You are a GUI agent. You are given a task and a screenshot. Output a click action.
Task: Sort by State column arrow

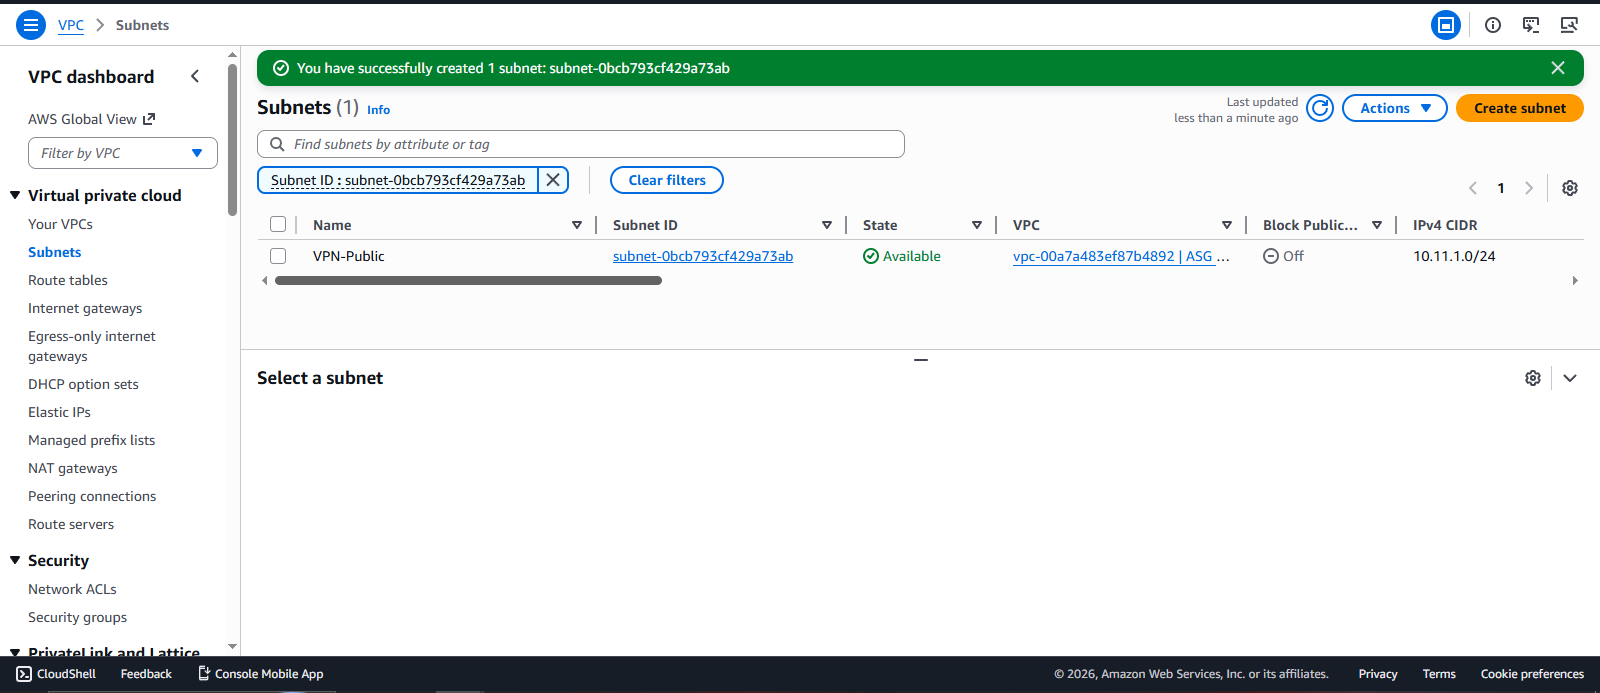[x=977, y=225]
